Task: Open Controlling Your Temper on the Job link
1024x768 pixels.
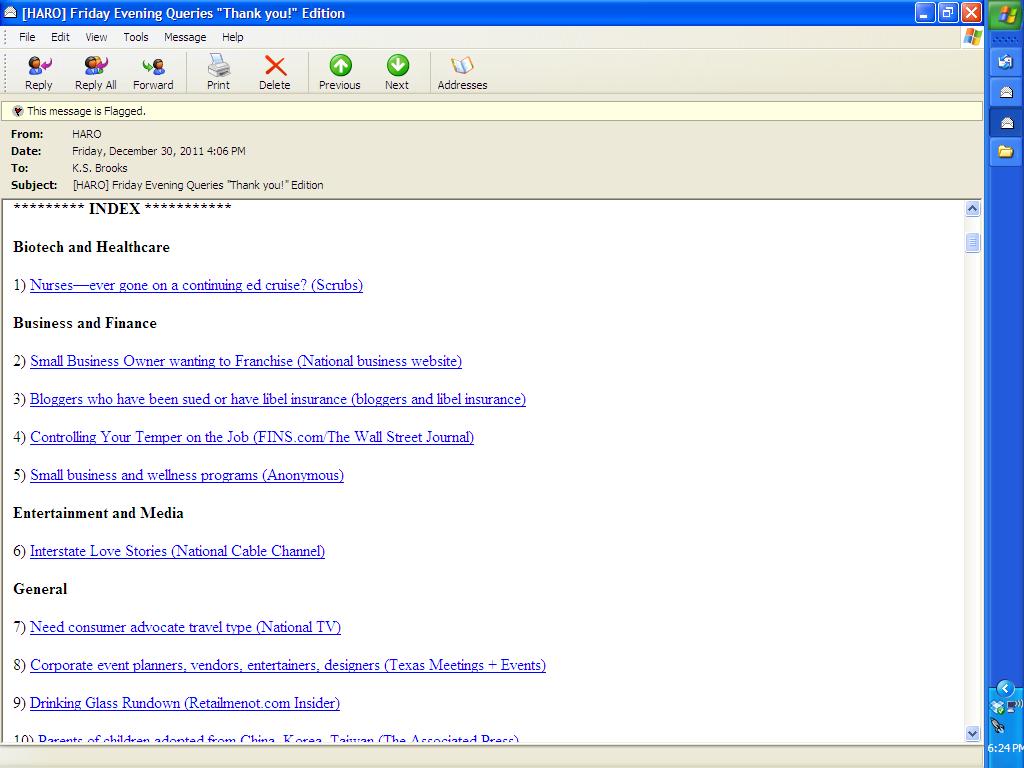Action: (252, 437)
